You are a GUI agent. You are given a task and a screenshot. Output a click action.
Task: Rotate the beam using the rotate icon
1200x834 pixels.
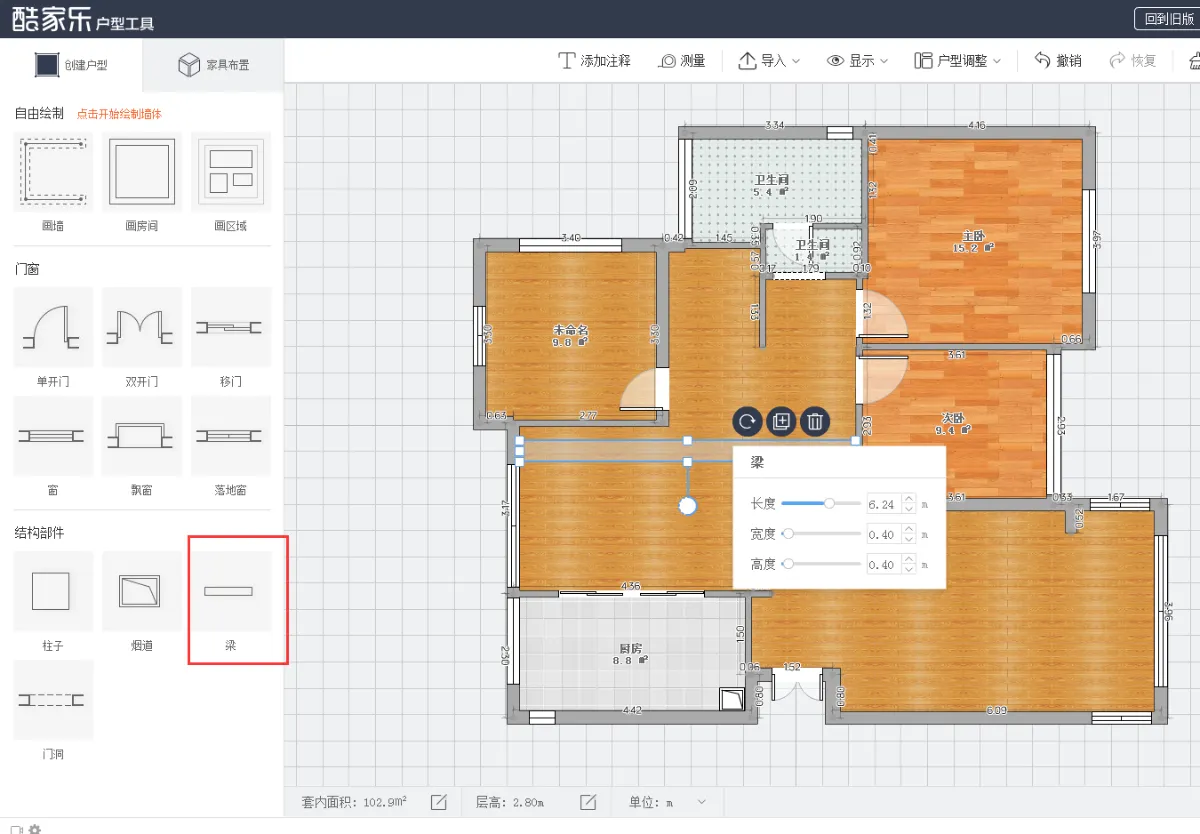pos(747,421)
